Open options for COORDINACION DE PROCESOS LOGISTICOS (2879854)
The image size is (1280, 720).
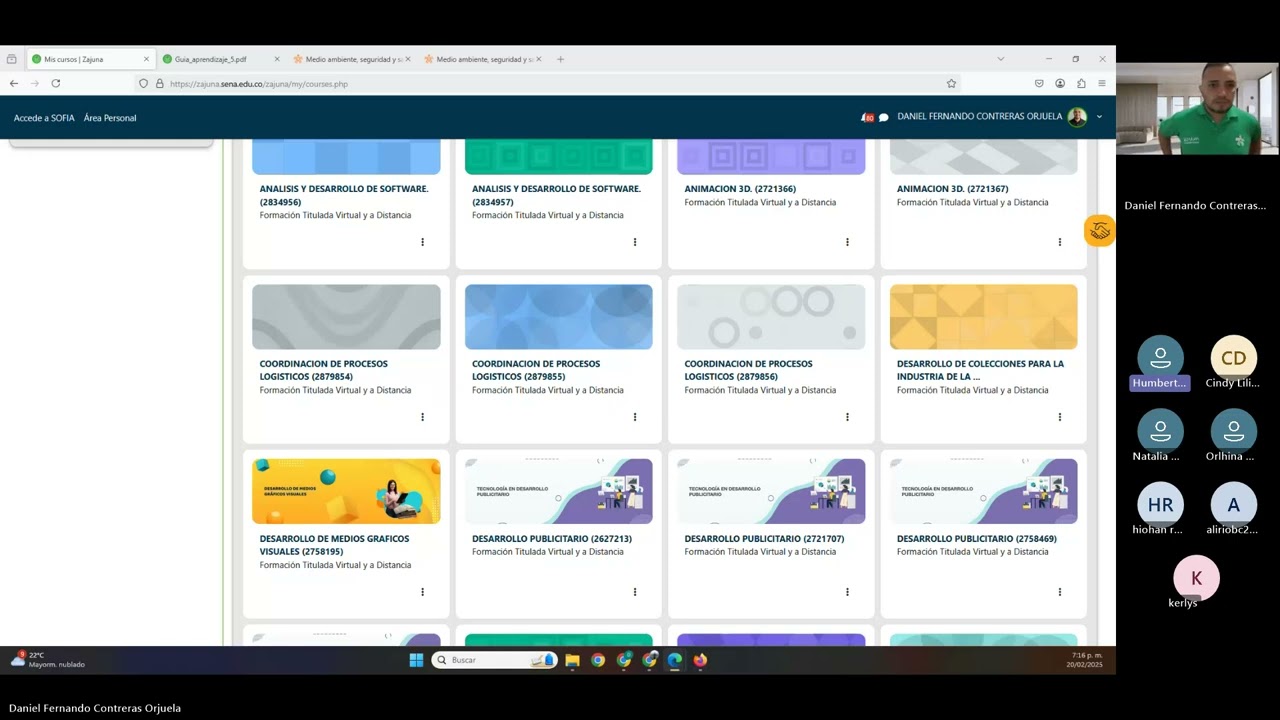[x=422, y=417]
